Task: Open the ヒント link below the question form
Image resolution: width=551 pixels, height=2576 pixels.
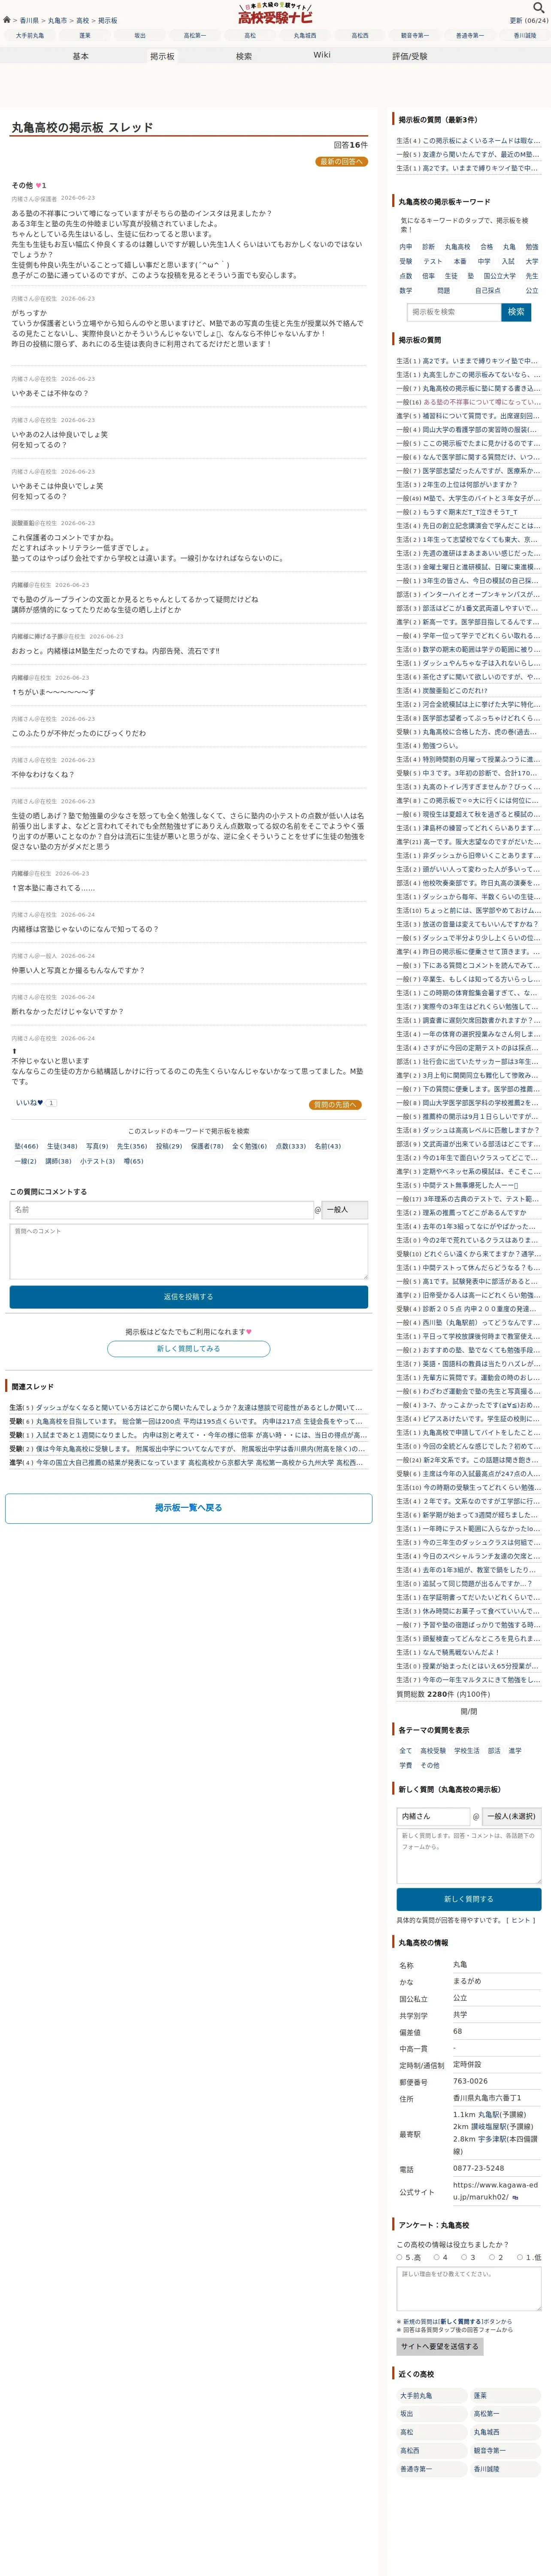Action: (521, 1920)
